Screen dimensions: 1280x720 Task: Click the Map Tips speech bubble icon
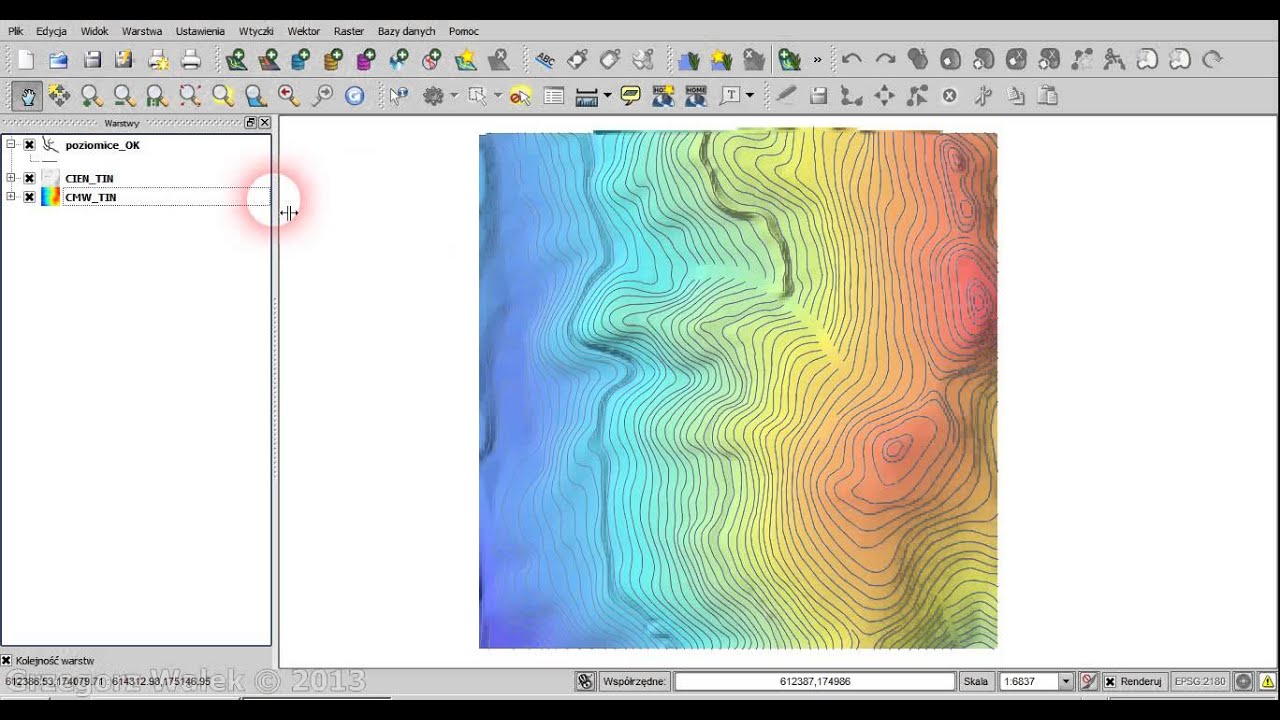point(630,96)
